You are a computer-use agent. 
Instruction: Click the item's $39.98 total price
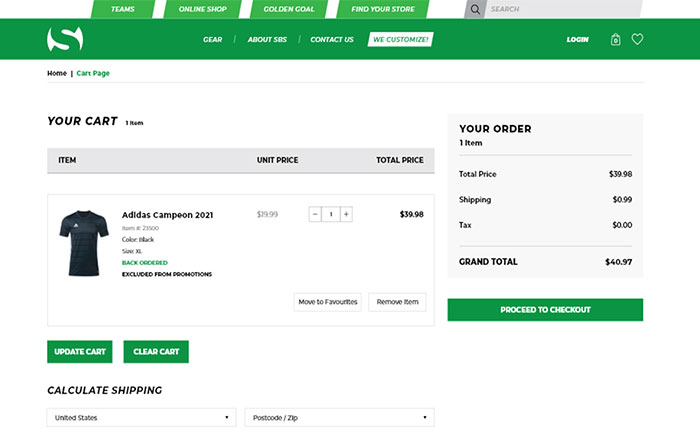coord(411,214)
